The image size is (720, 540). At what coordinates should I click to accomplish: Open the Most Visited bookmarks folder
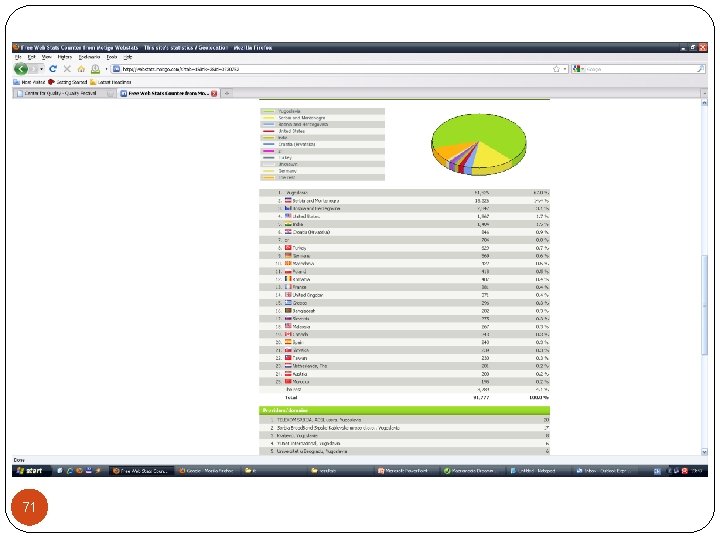(x=29, y=82)
